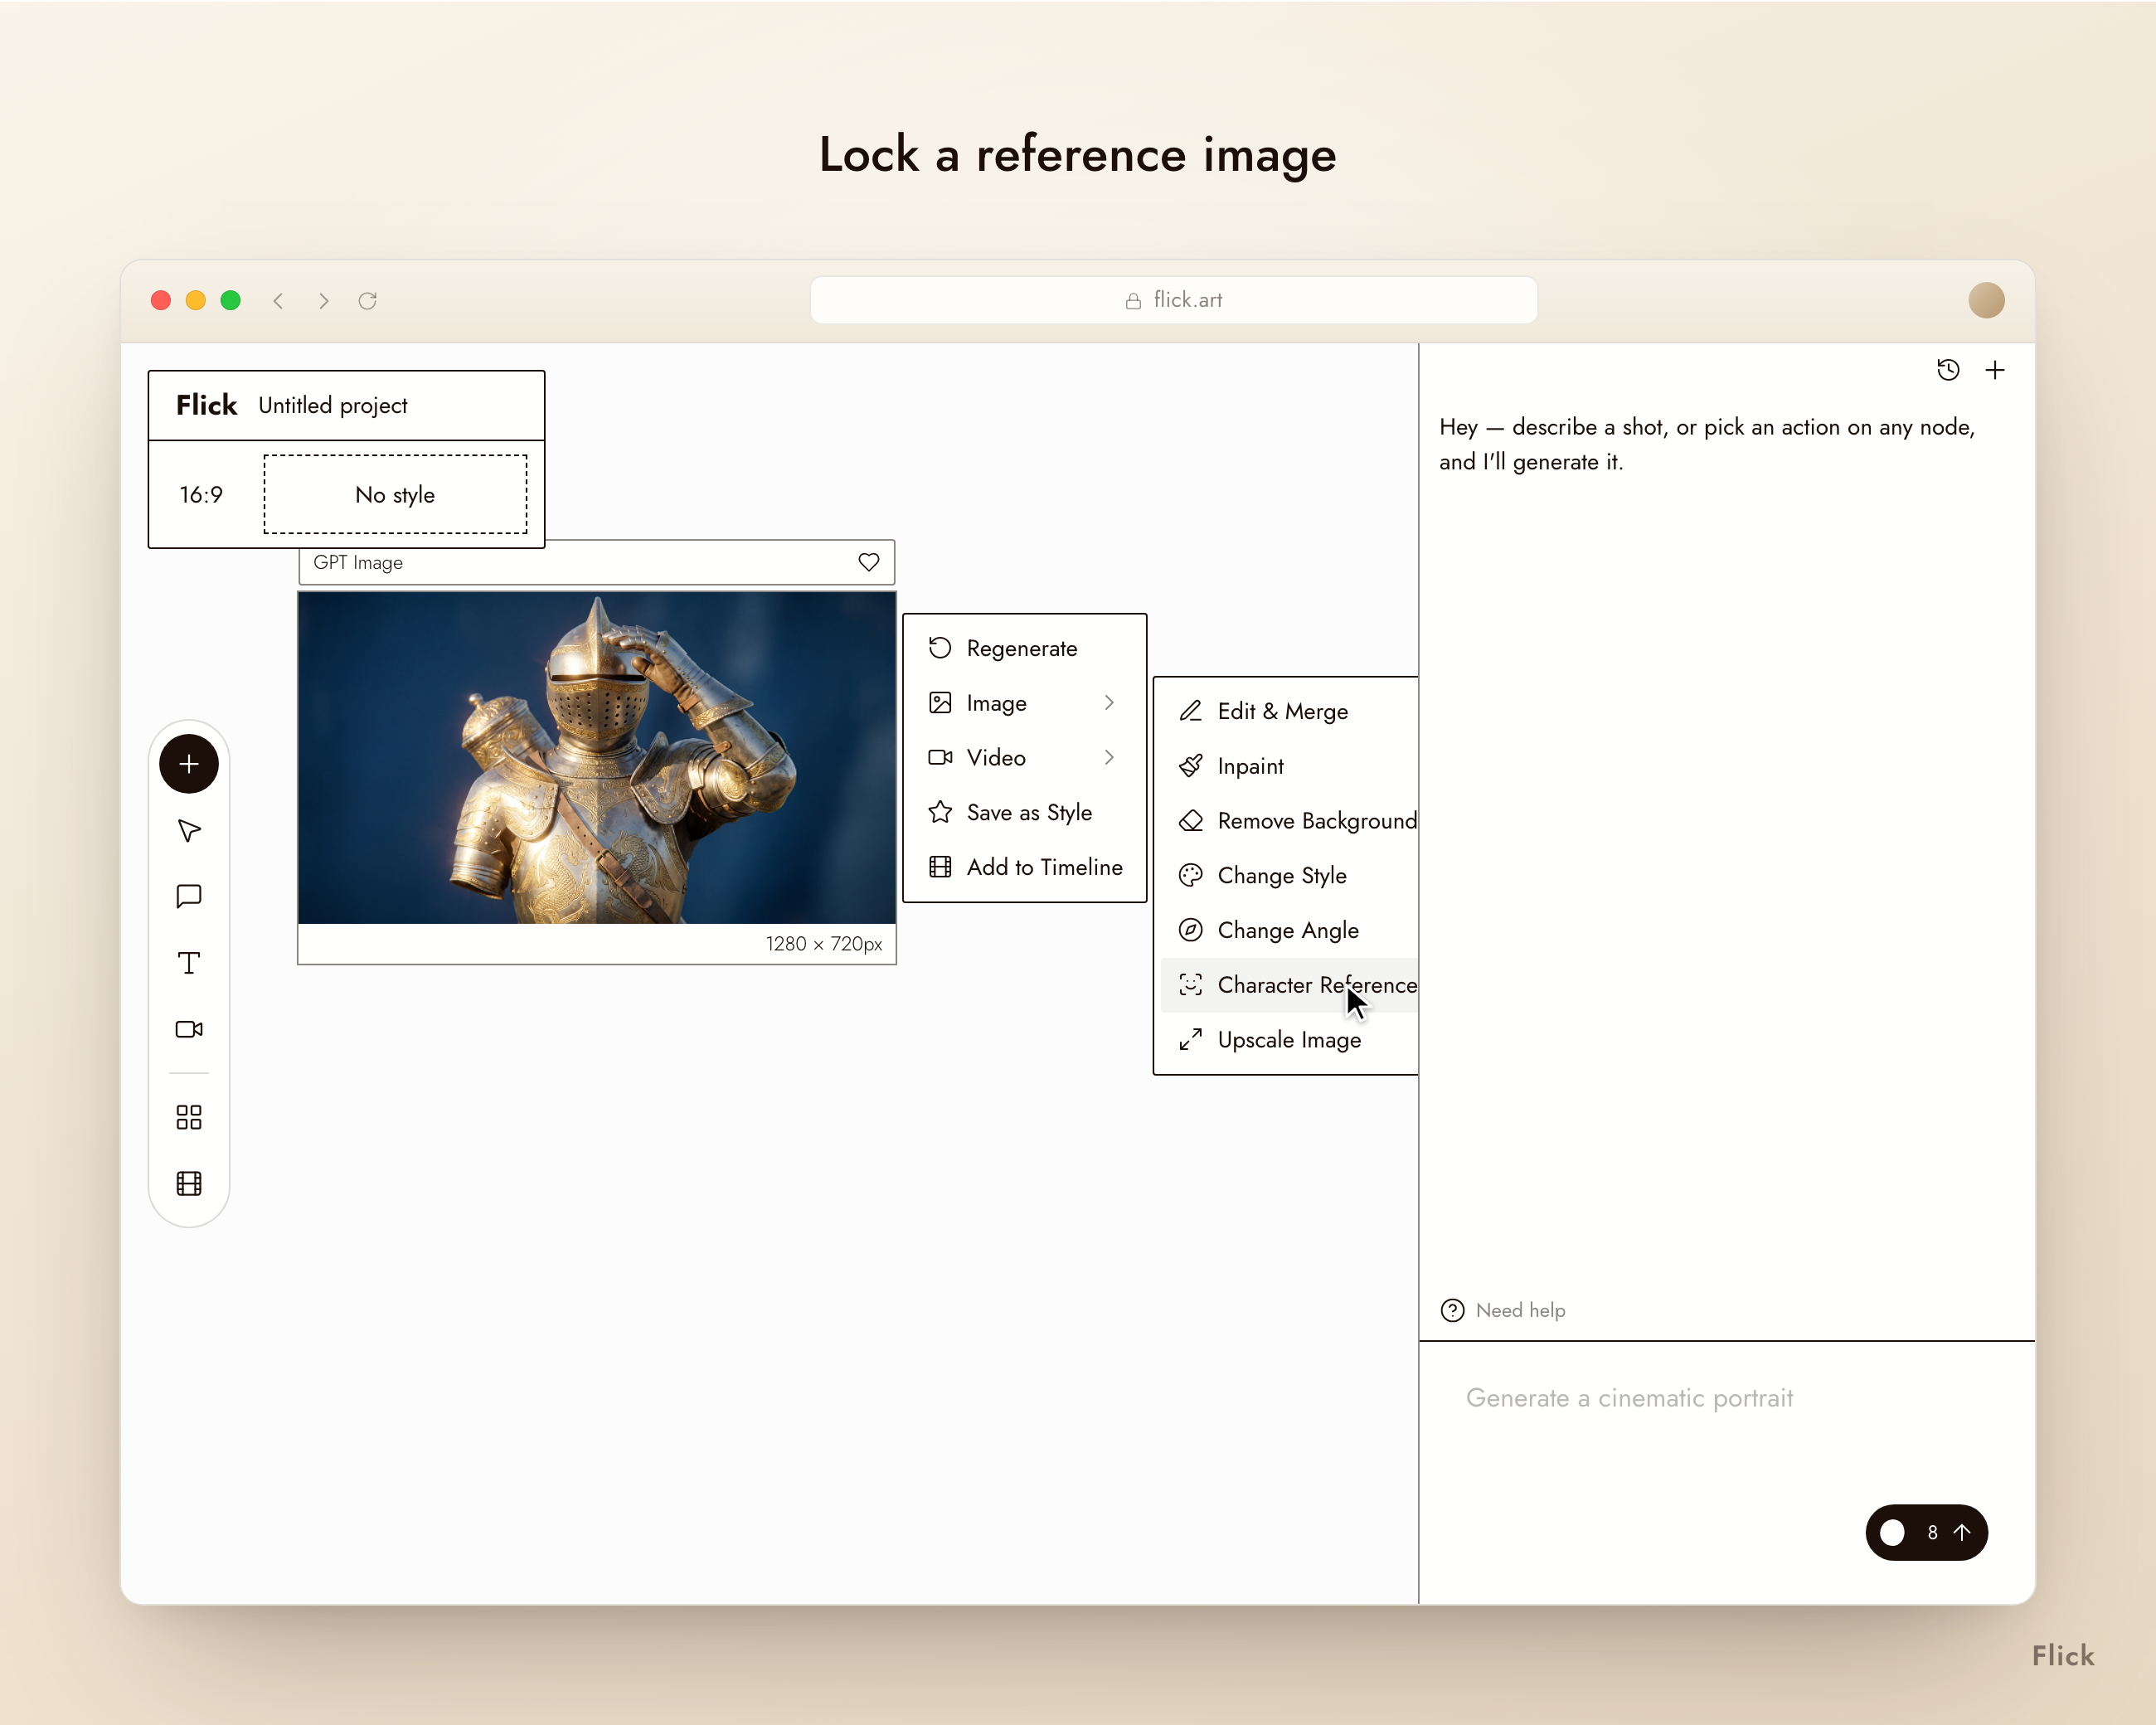Select Regenerate in the context menu
The image size is (2156, 1725).
coord(1024,648)
